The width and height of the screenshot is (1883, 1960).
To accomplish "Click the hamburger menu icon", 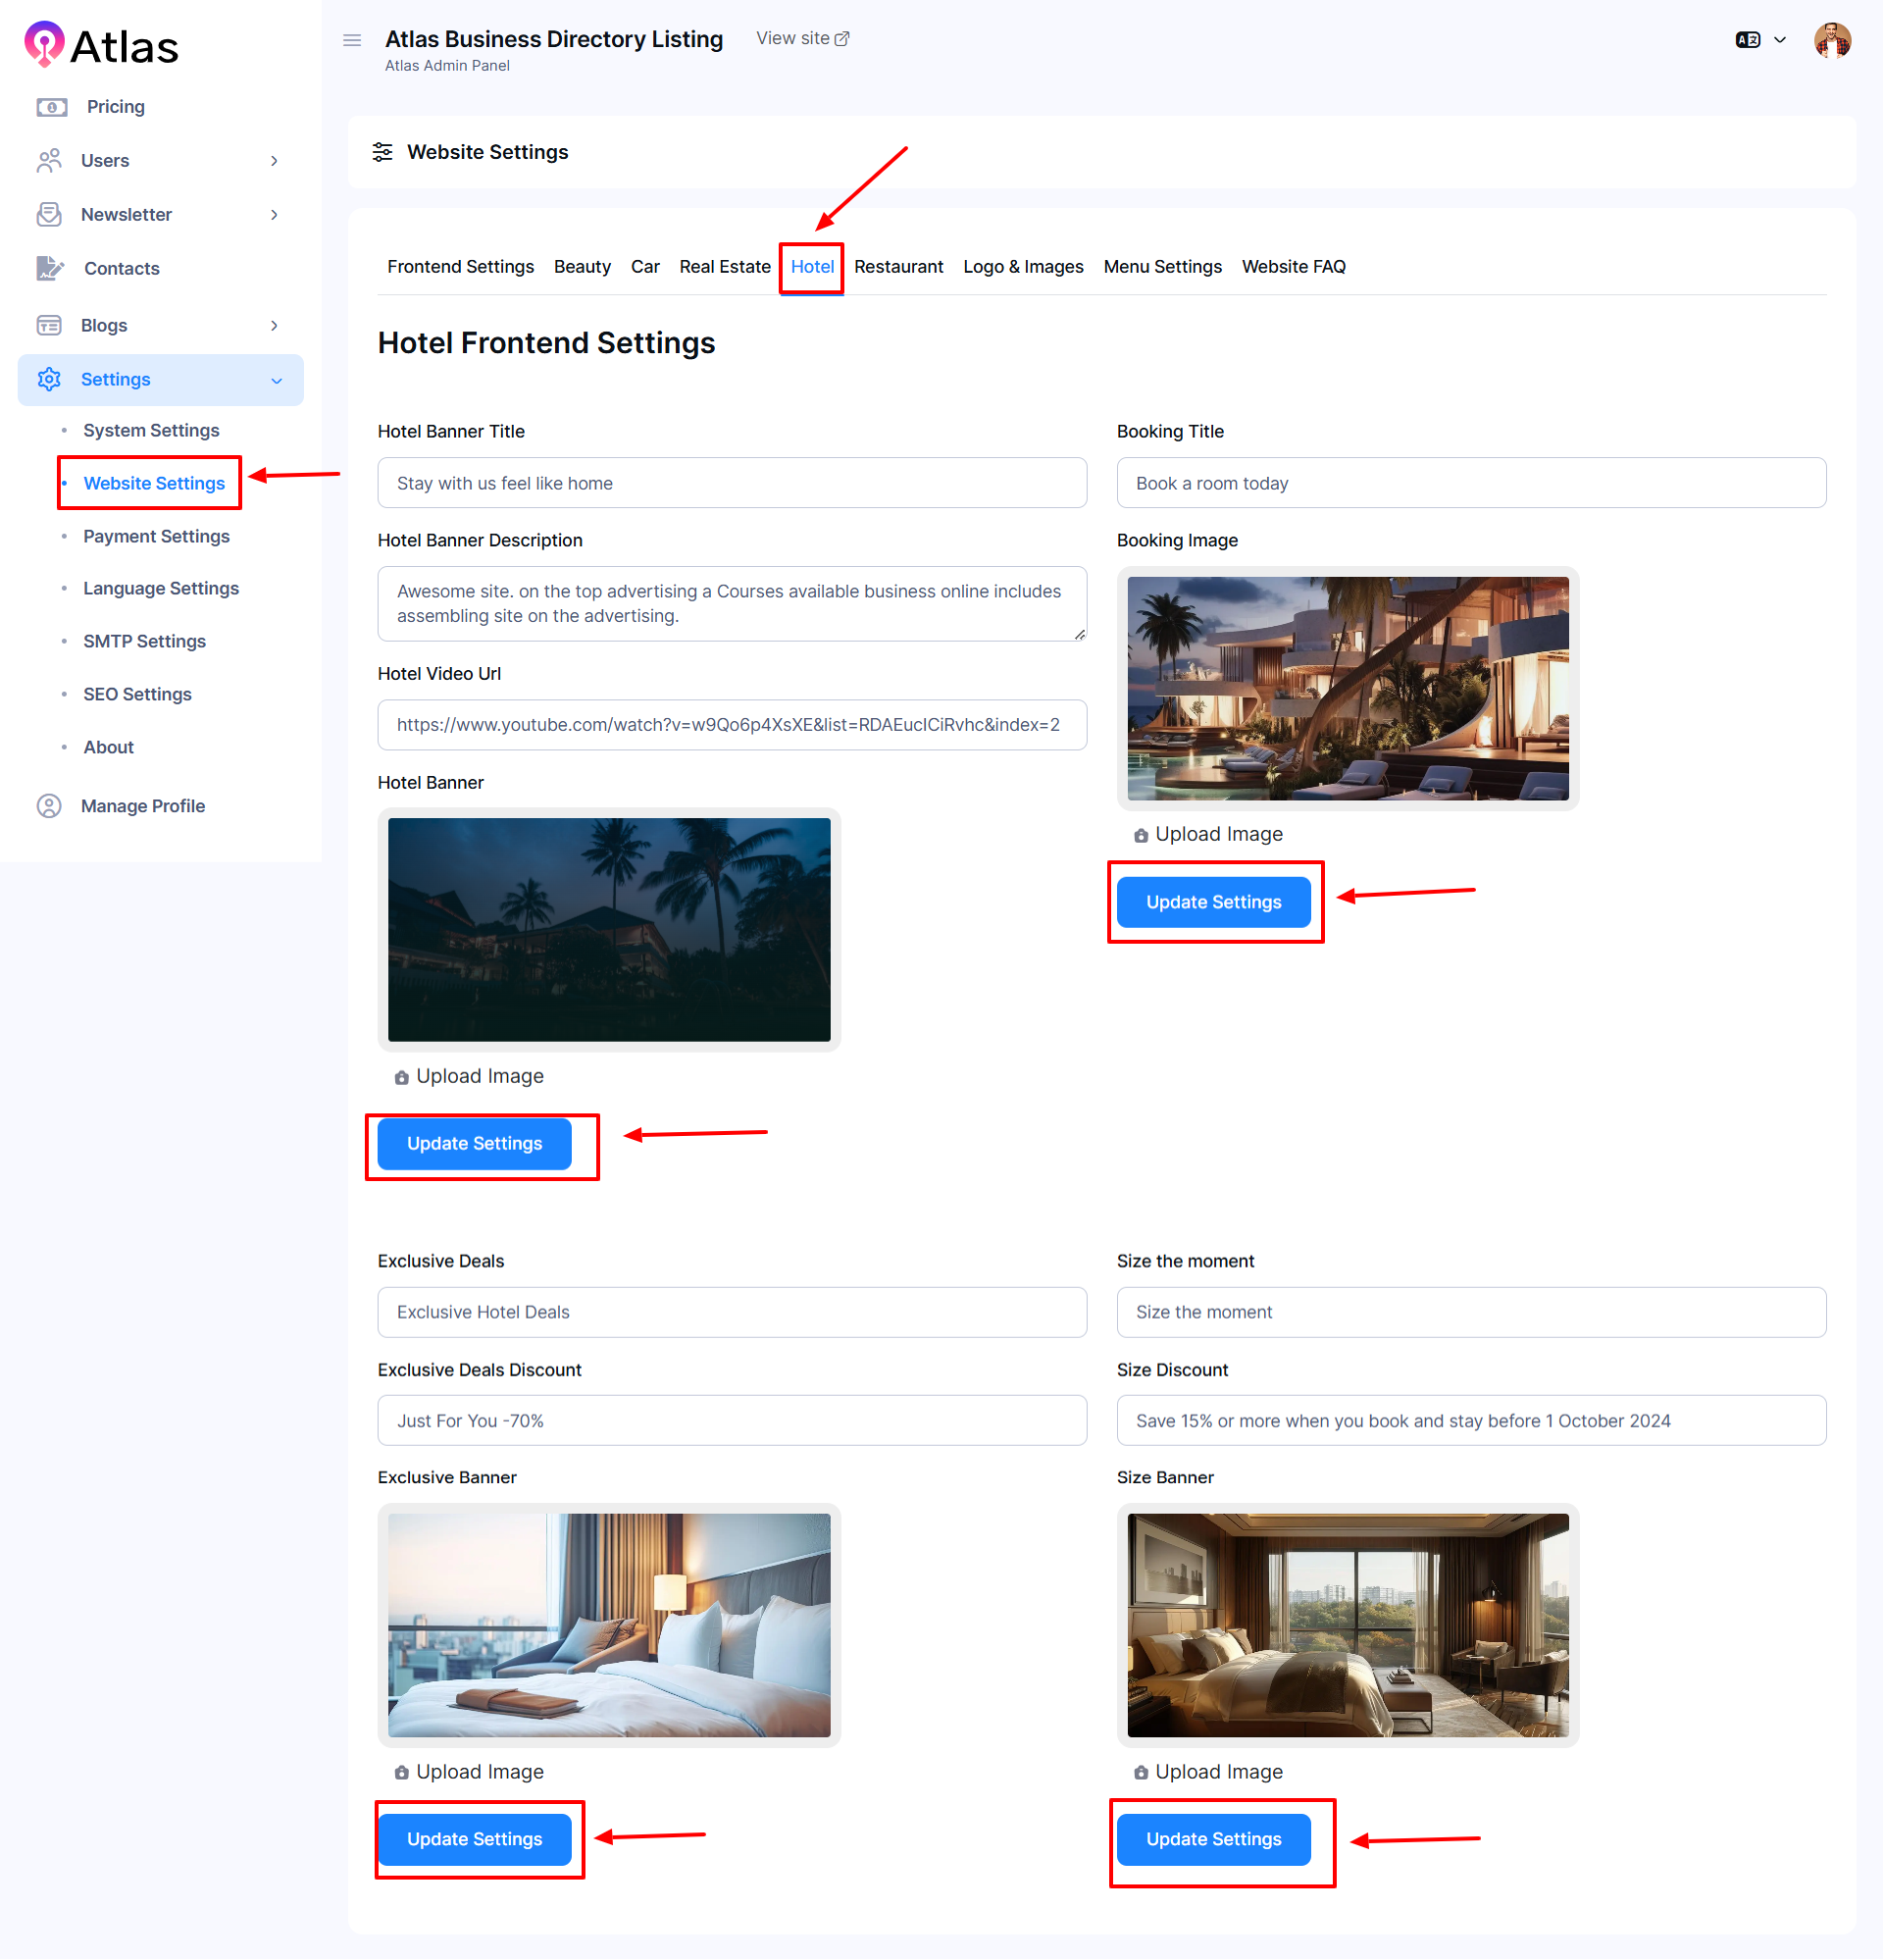I will (352, 40).
